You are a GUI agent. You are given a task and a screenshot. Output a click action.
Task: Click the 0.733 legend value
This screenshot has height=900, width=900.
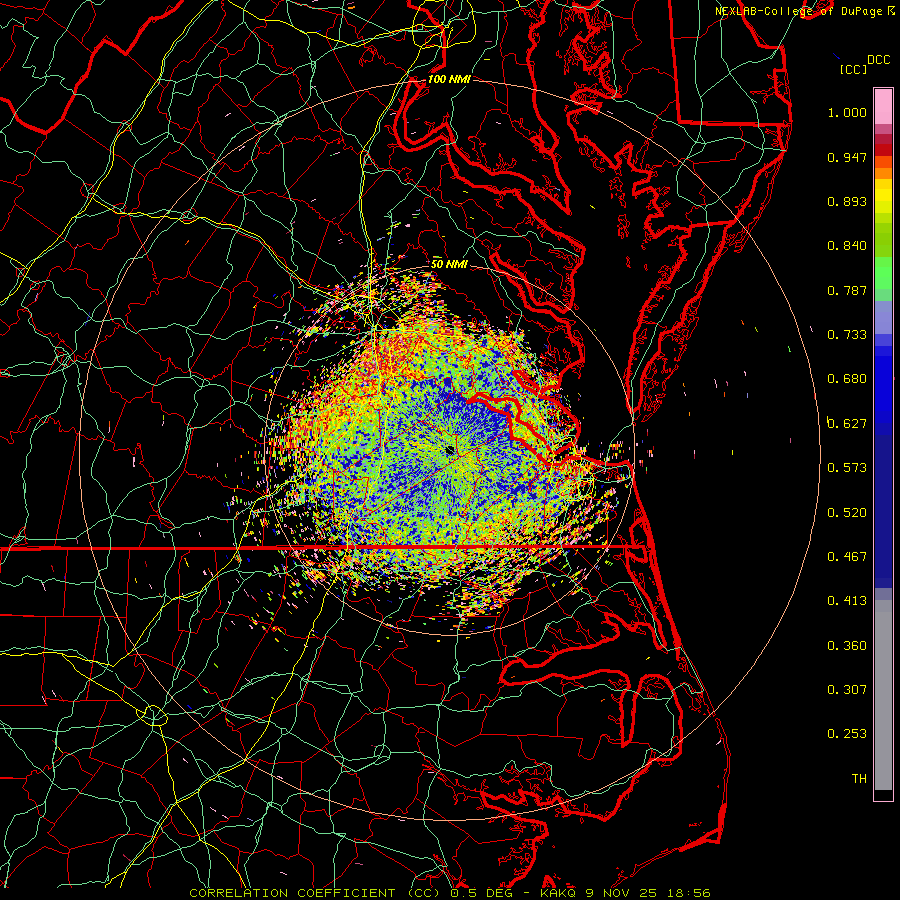pyautogui.click(x=847, y=335)
